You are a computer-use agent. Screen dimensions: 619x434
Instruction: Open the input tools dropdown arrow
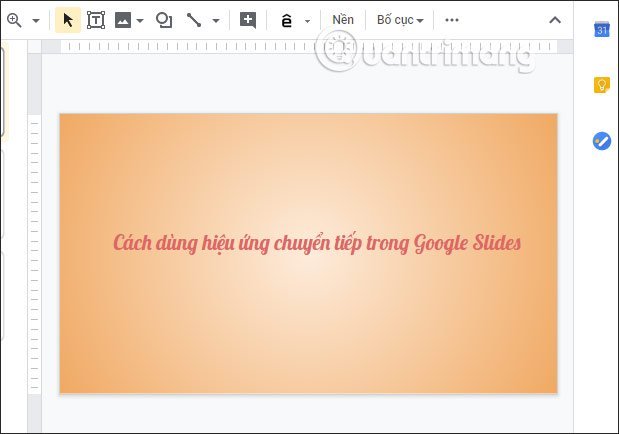[307, 20]
